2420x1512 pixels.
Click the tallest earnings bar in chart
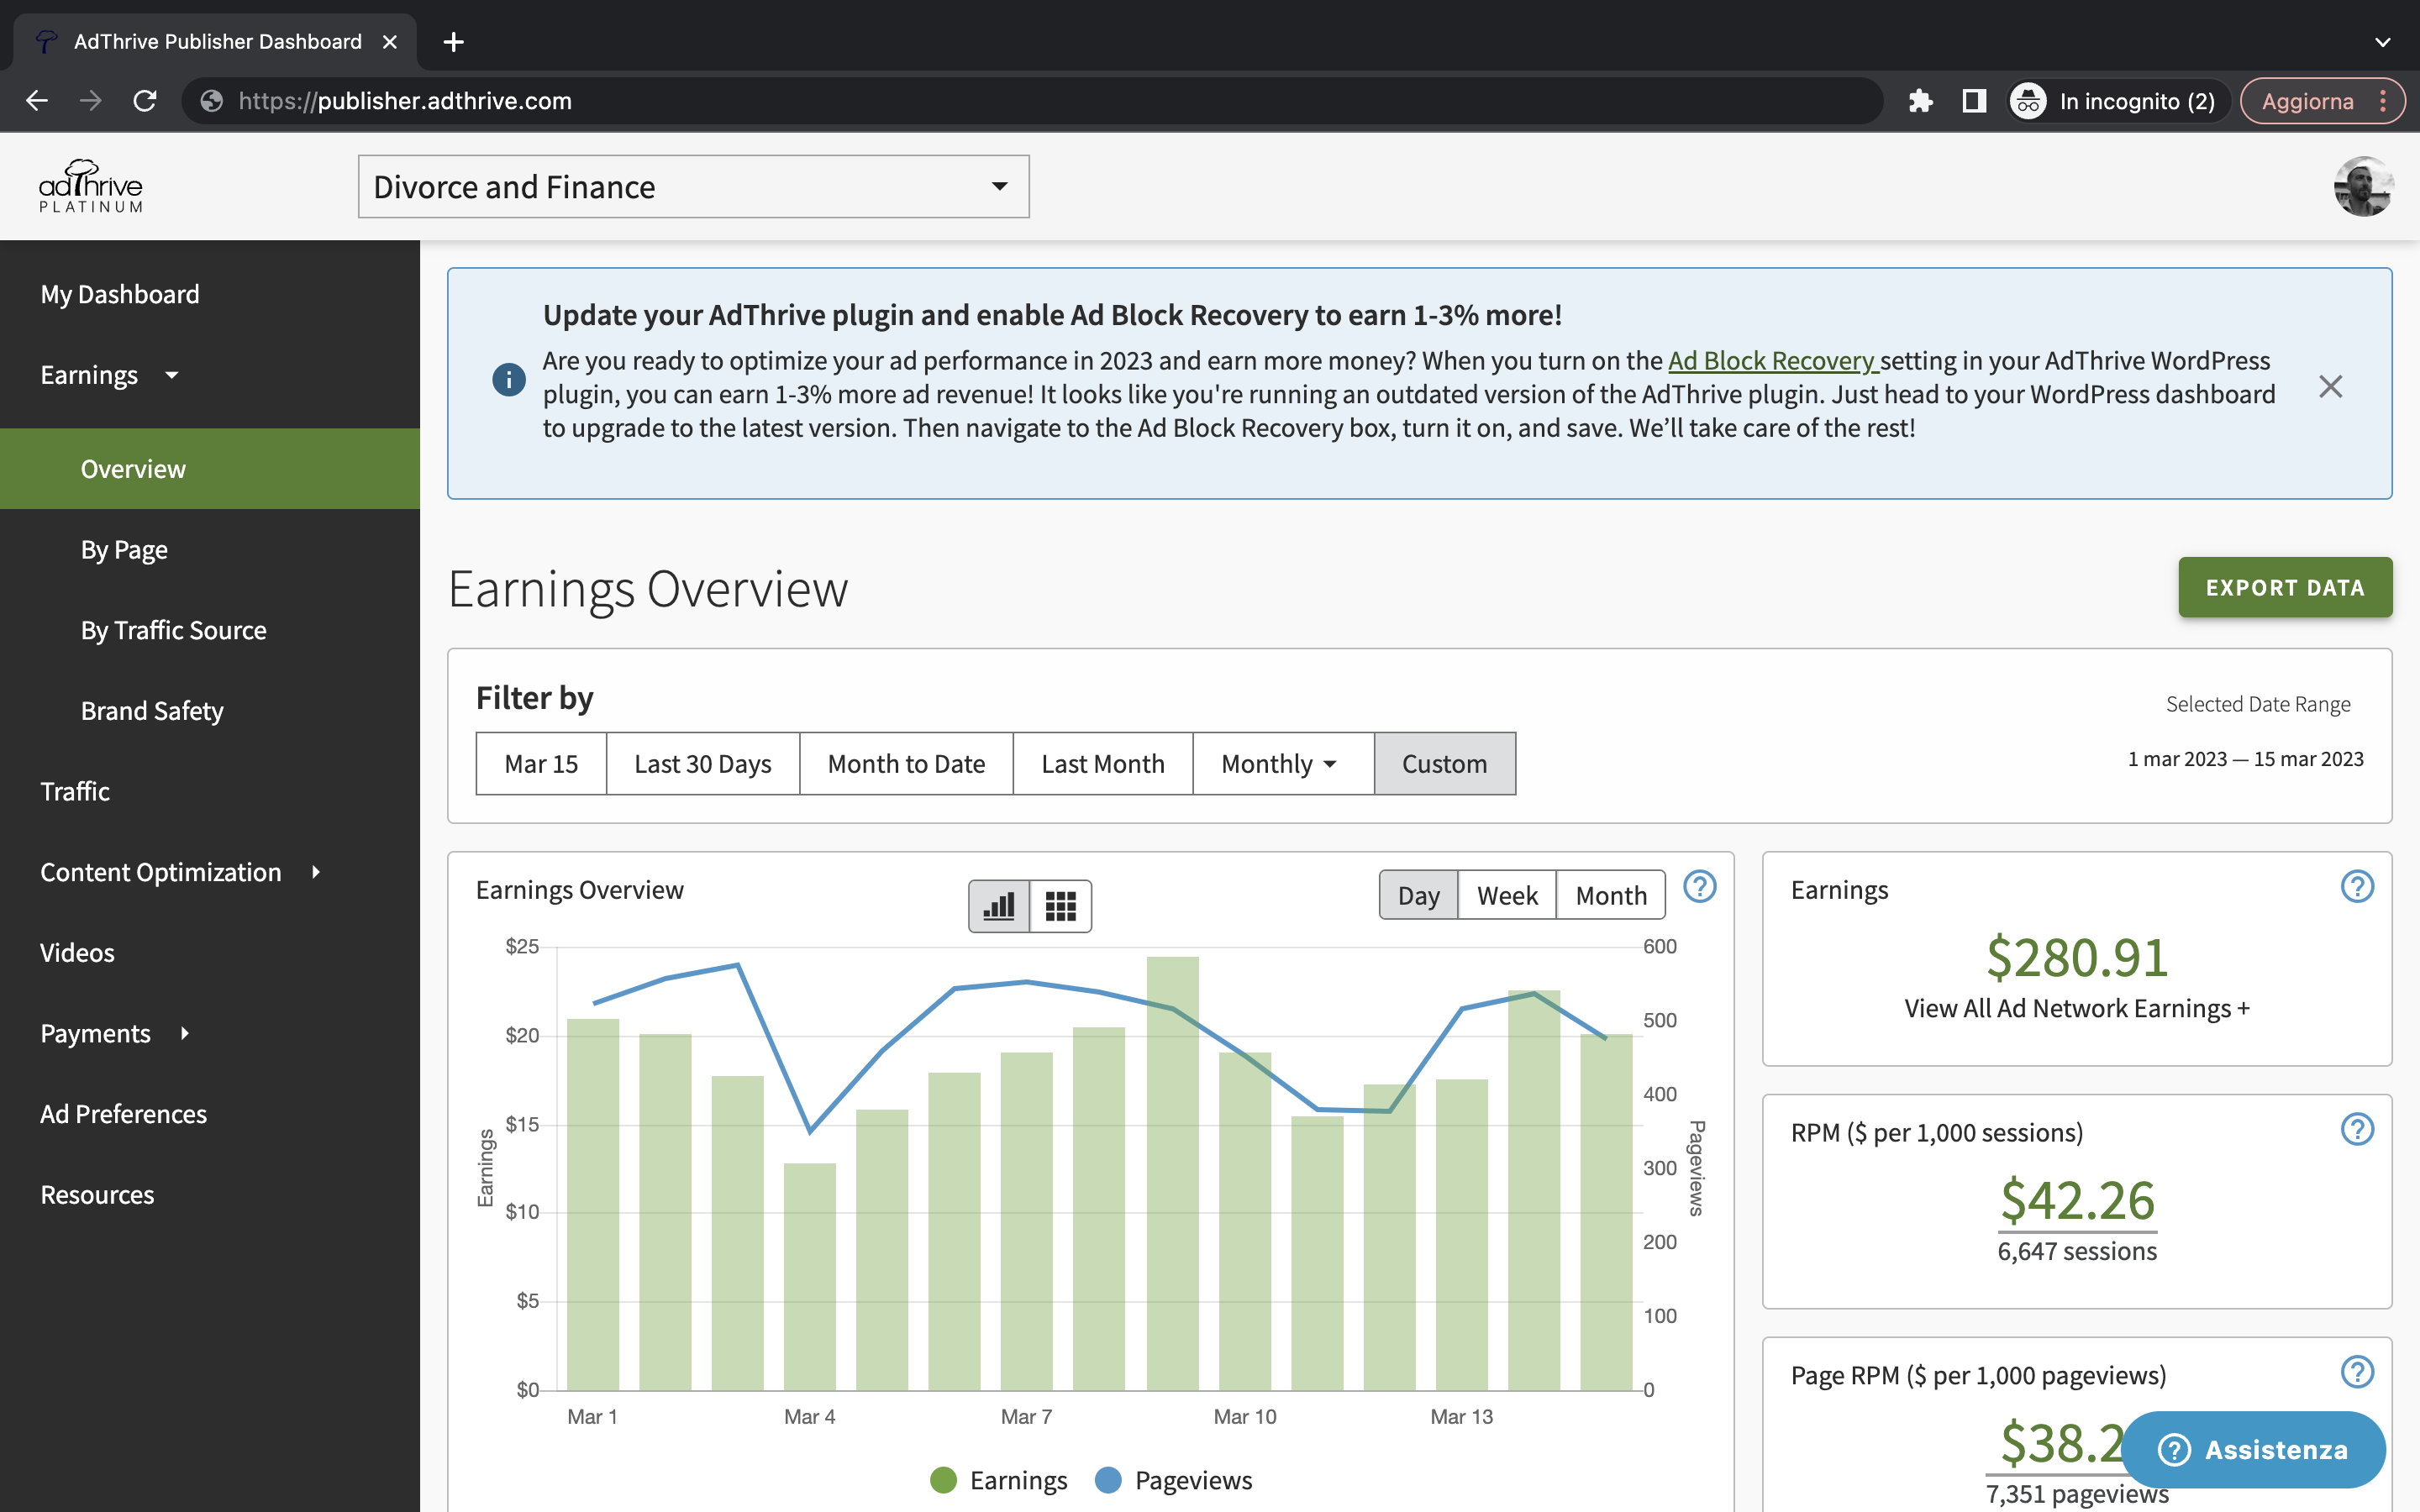click(1172, 1173)
